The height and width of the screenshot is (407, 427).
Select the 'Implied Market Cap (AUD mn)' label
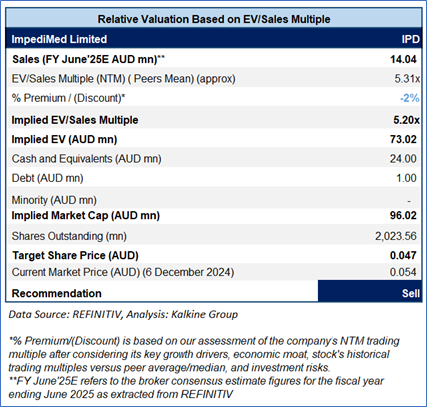tap(86, 216)
